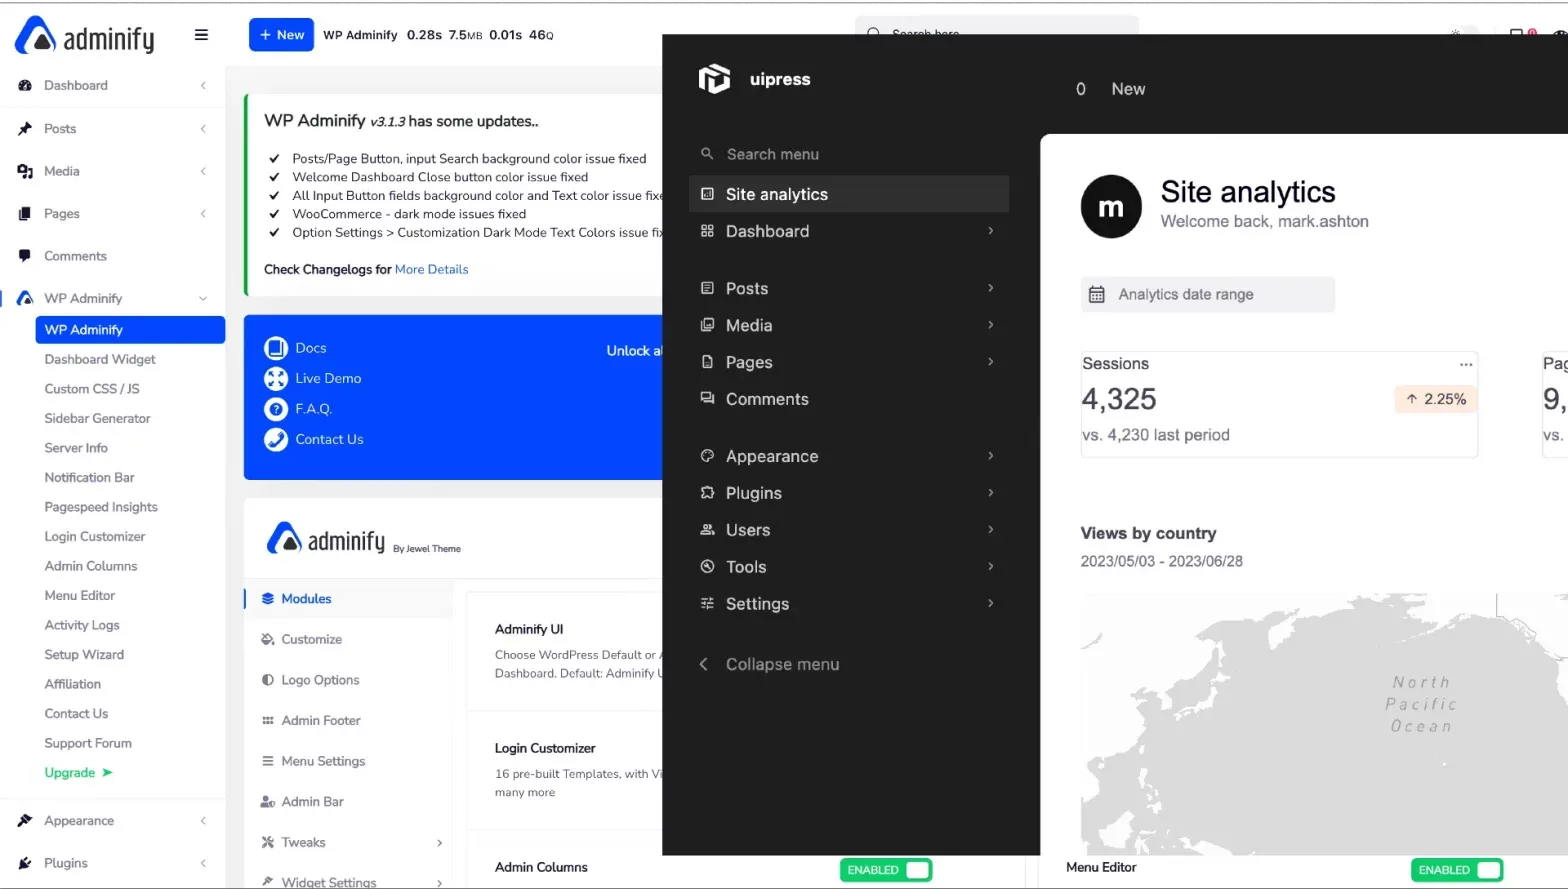
Task: Click the Users group icon in uipress menu
Action: 707,530
